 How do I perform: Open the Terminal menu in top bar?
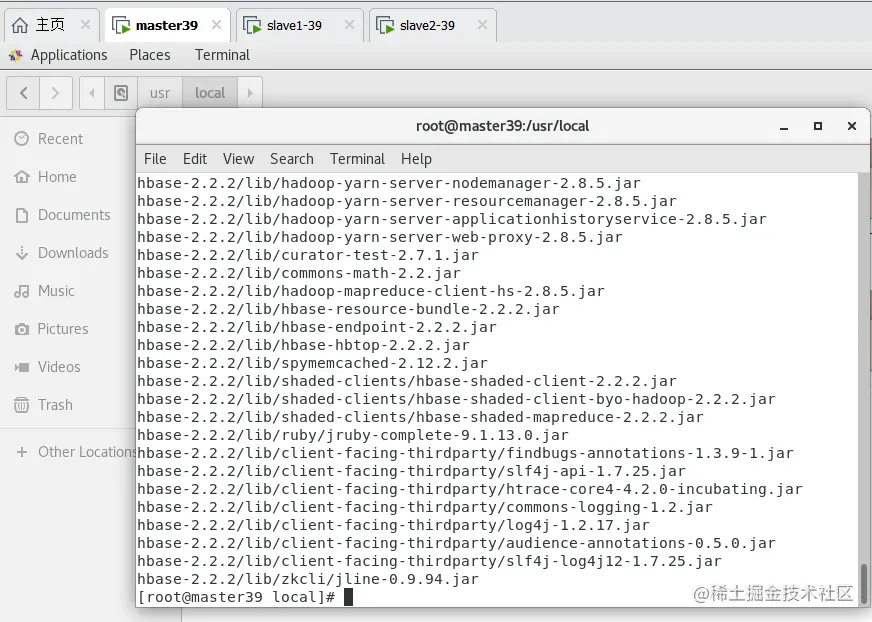tap(222, 55)
